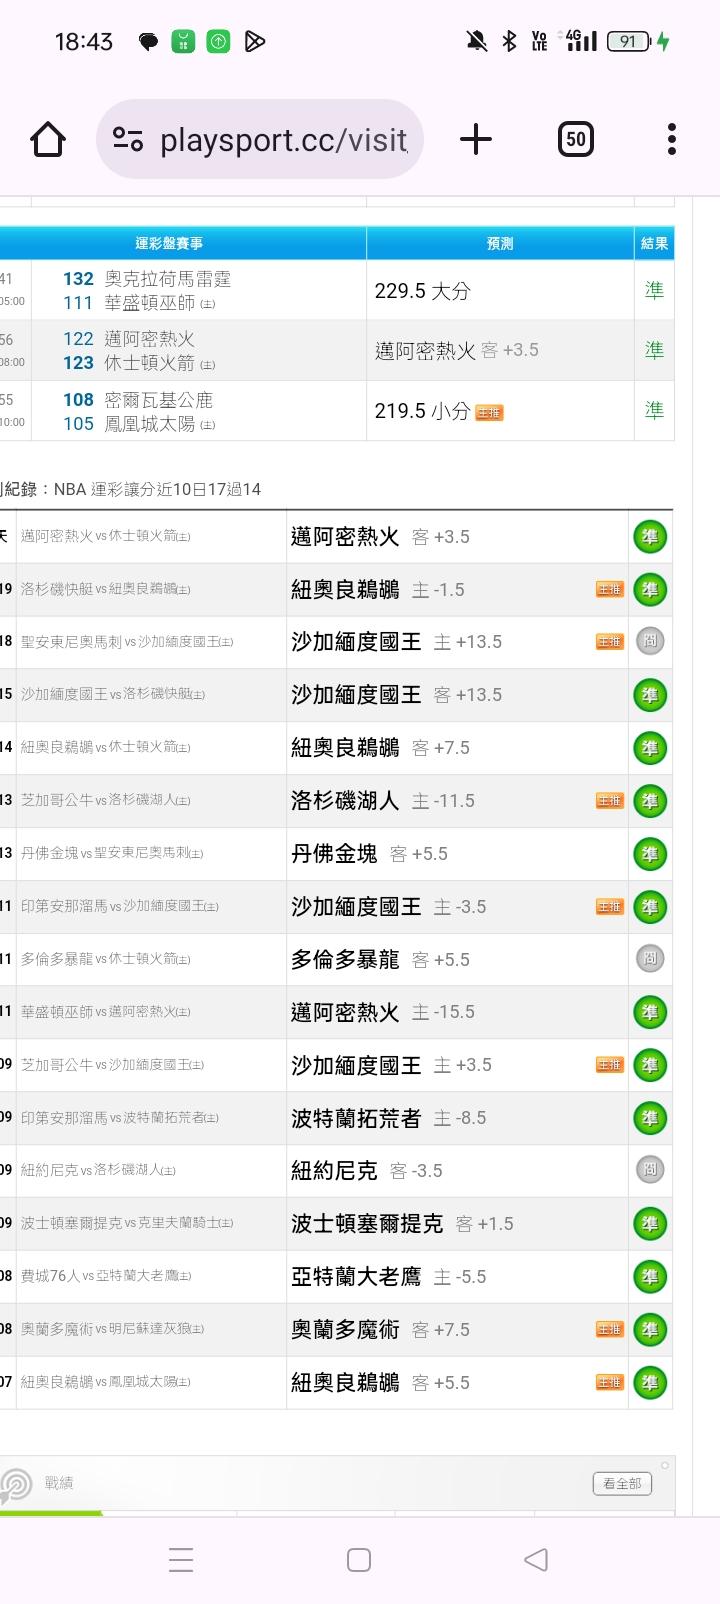Screen dimensions: 720x1604
Task: Click 主推 tag on 219.5 小分 prediction
Action: click(489, 412)
